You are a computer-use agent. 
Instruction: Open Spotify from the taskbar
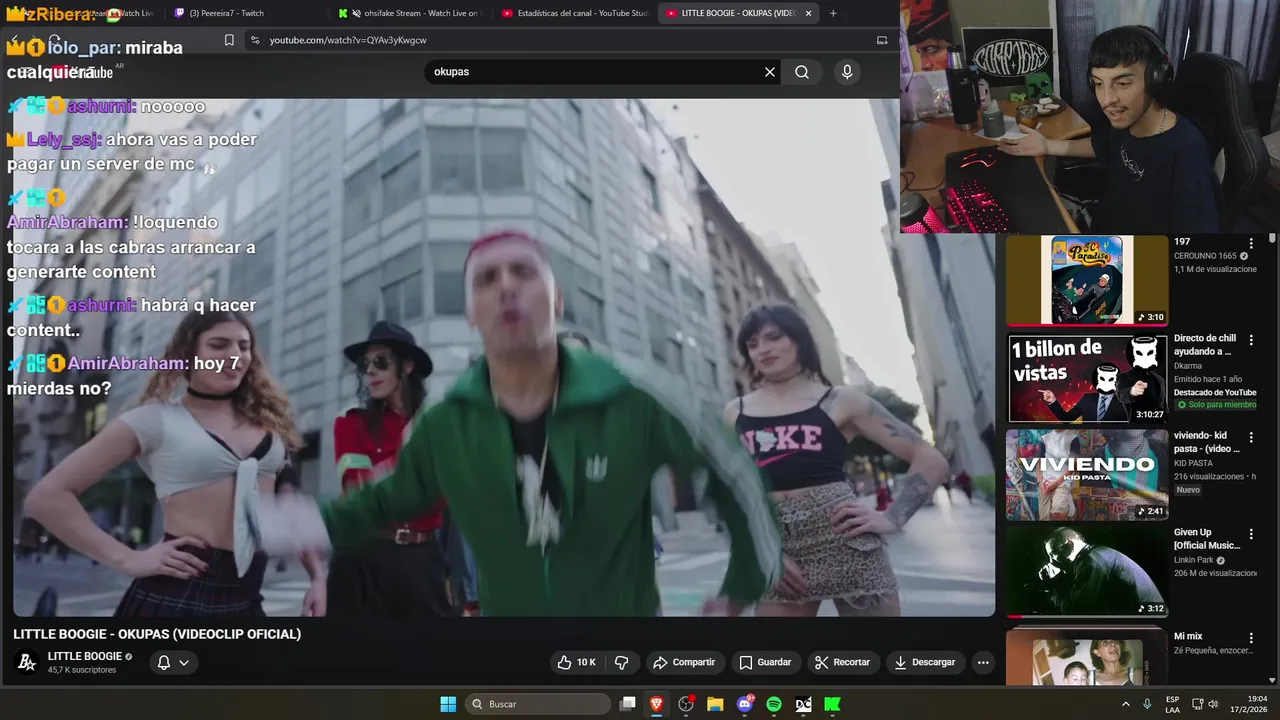[x=774, y=704]
